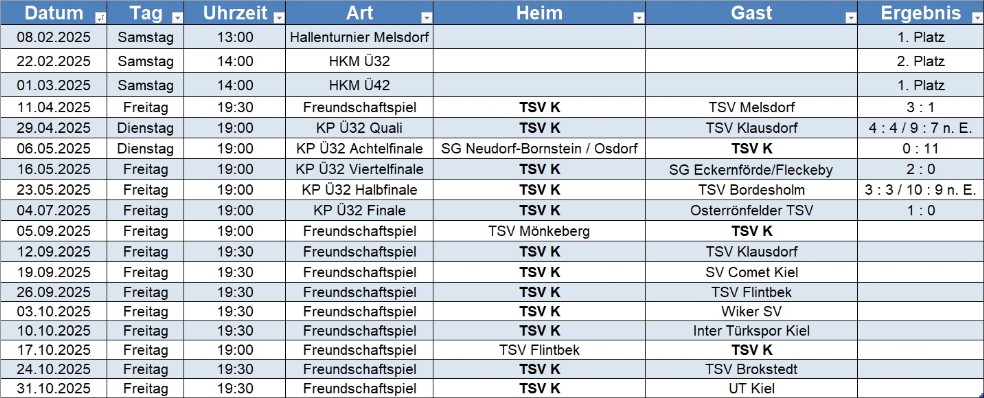
Task: Select the Inter Türkspor Kiel cell
Action: click(x=751, y=330)
